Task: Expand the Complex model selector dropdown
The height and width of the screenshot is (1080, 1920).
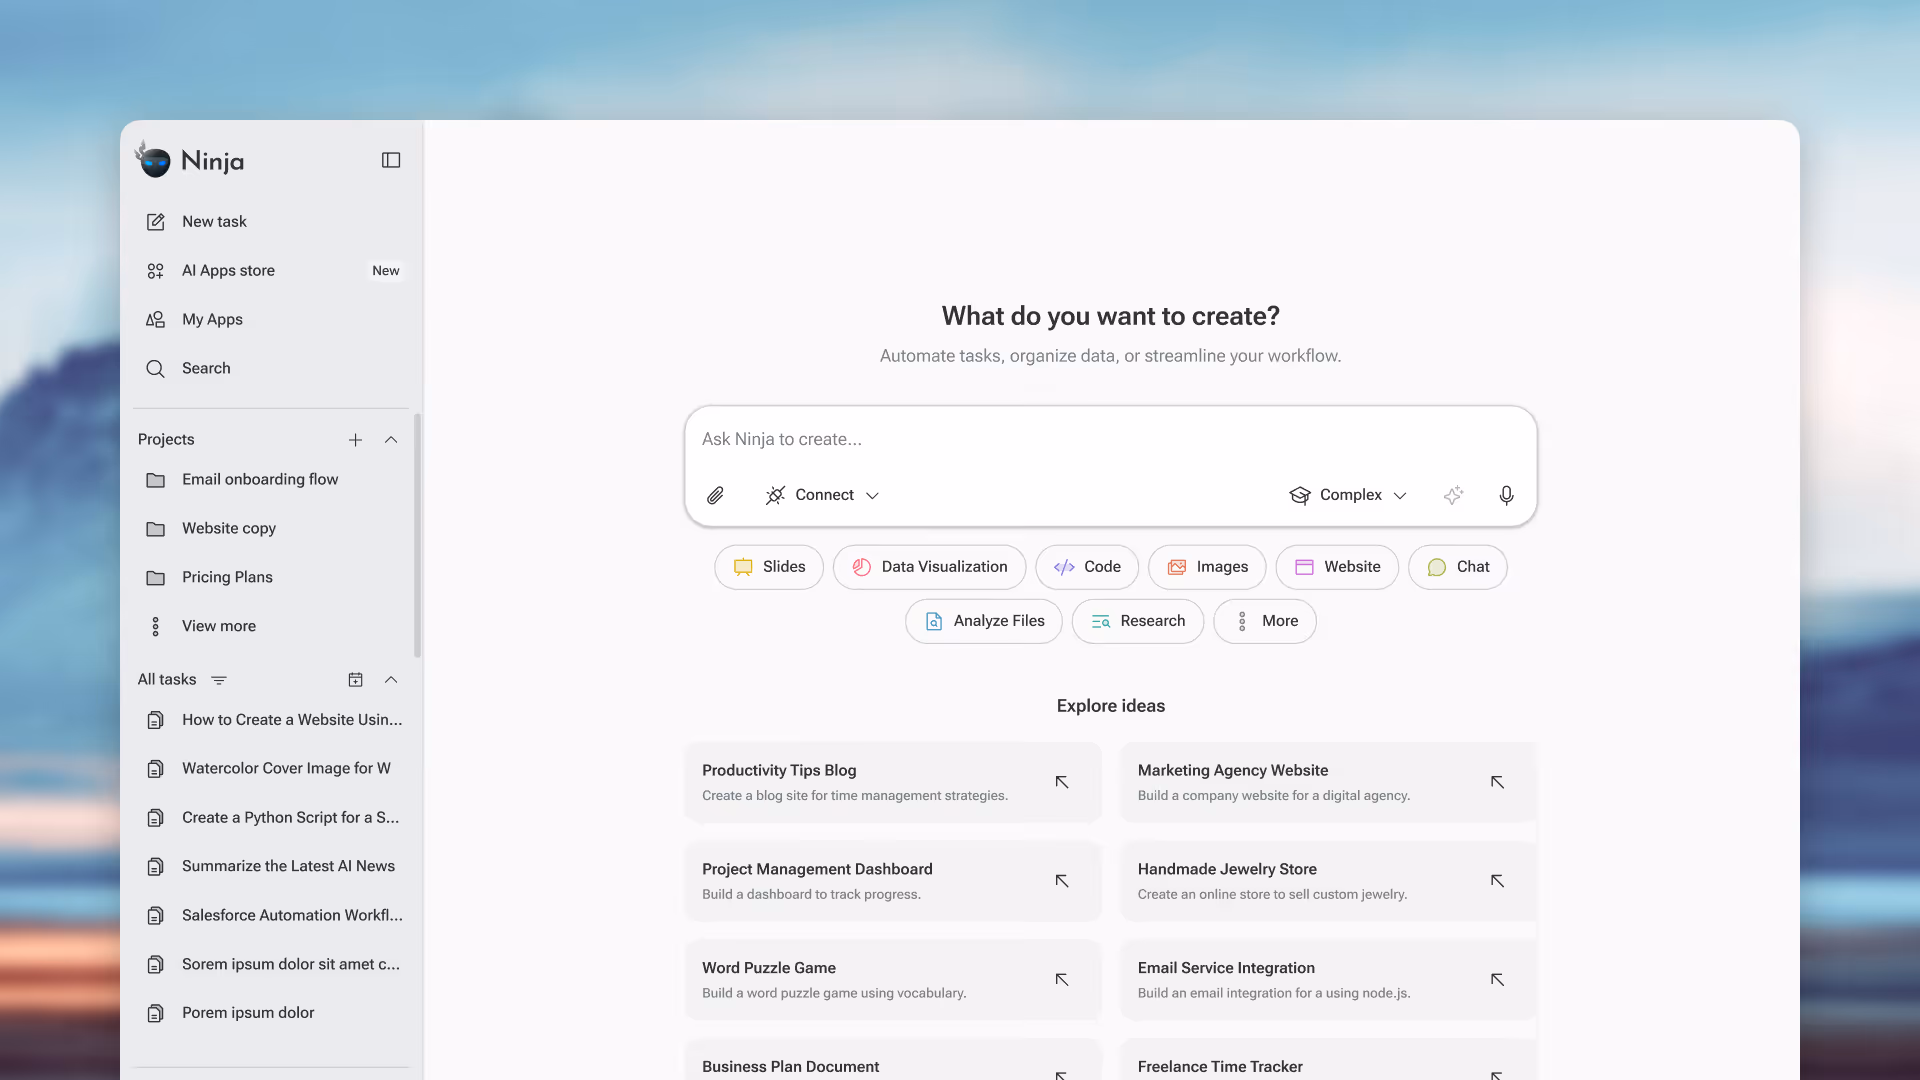Action: tap(1400, 495)
